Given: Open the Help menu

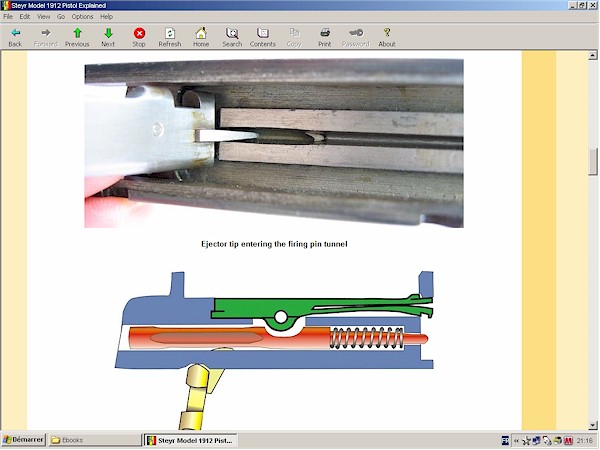Looking at the screenshot, I should [106, 16].
